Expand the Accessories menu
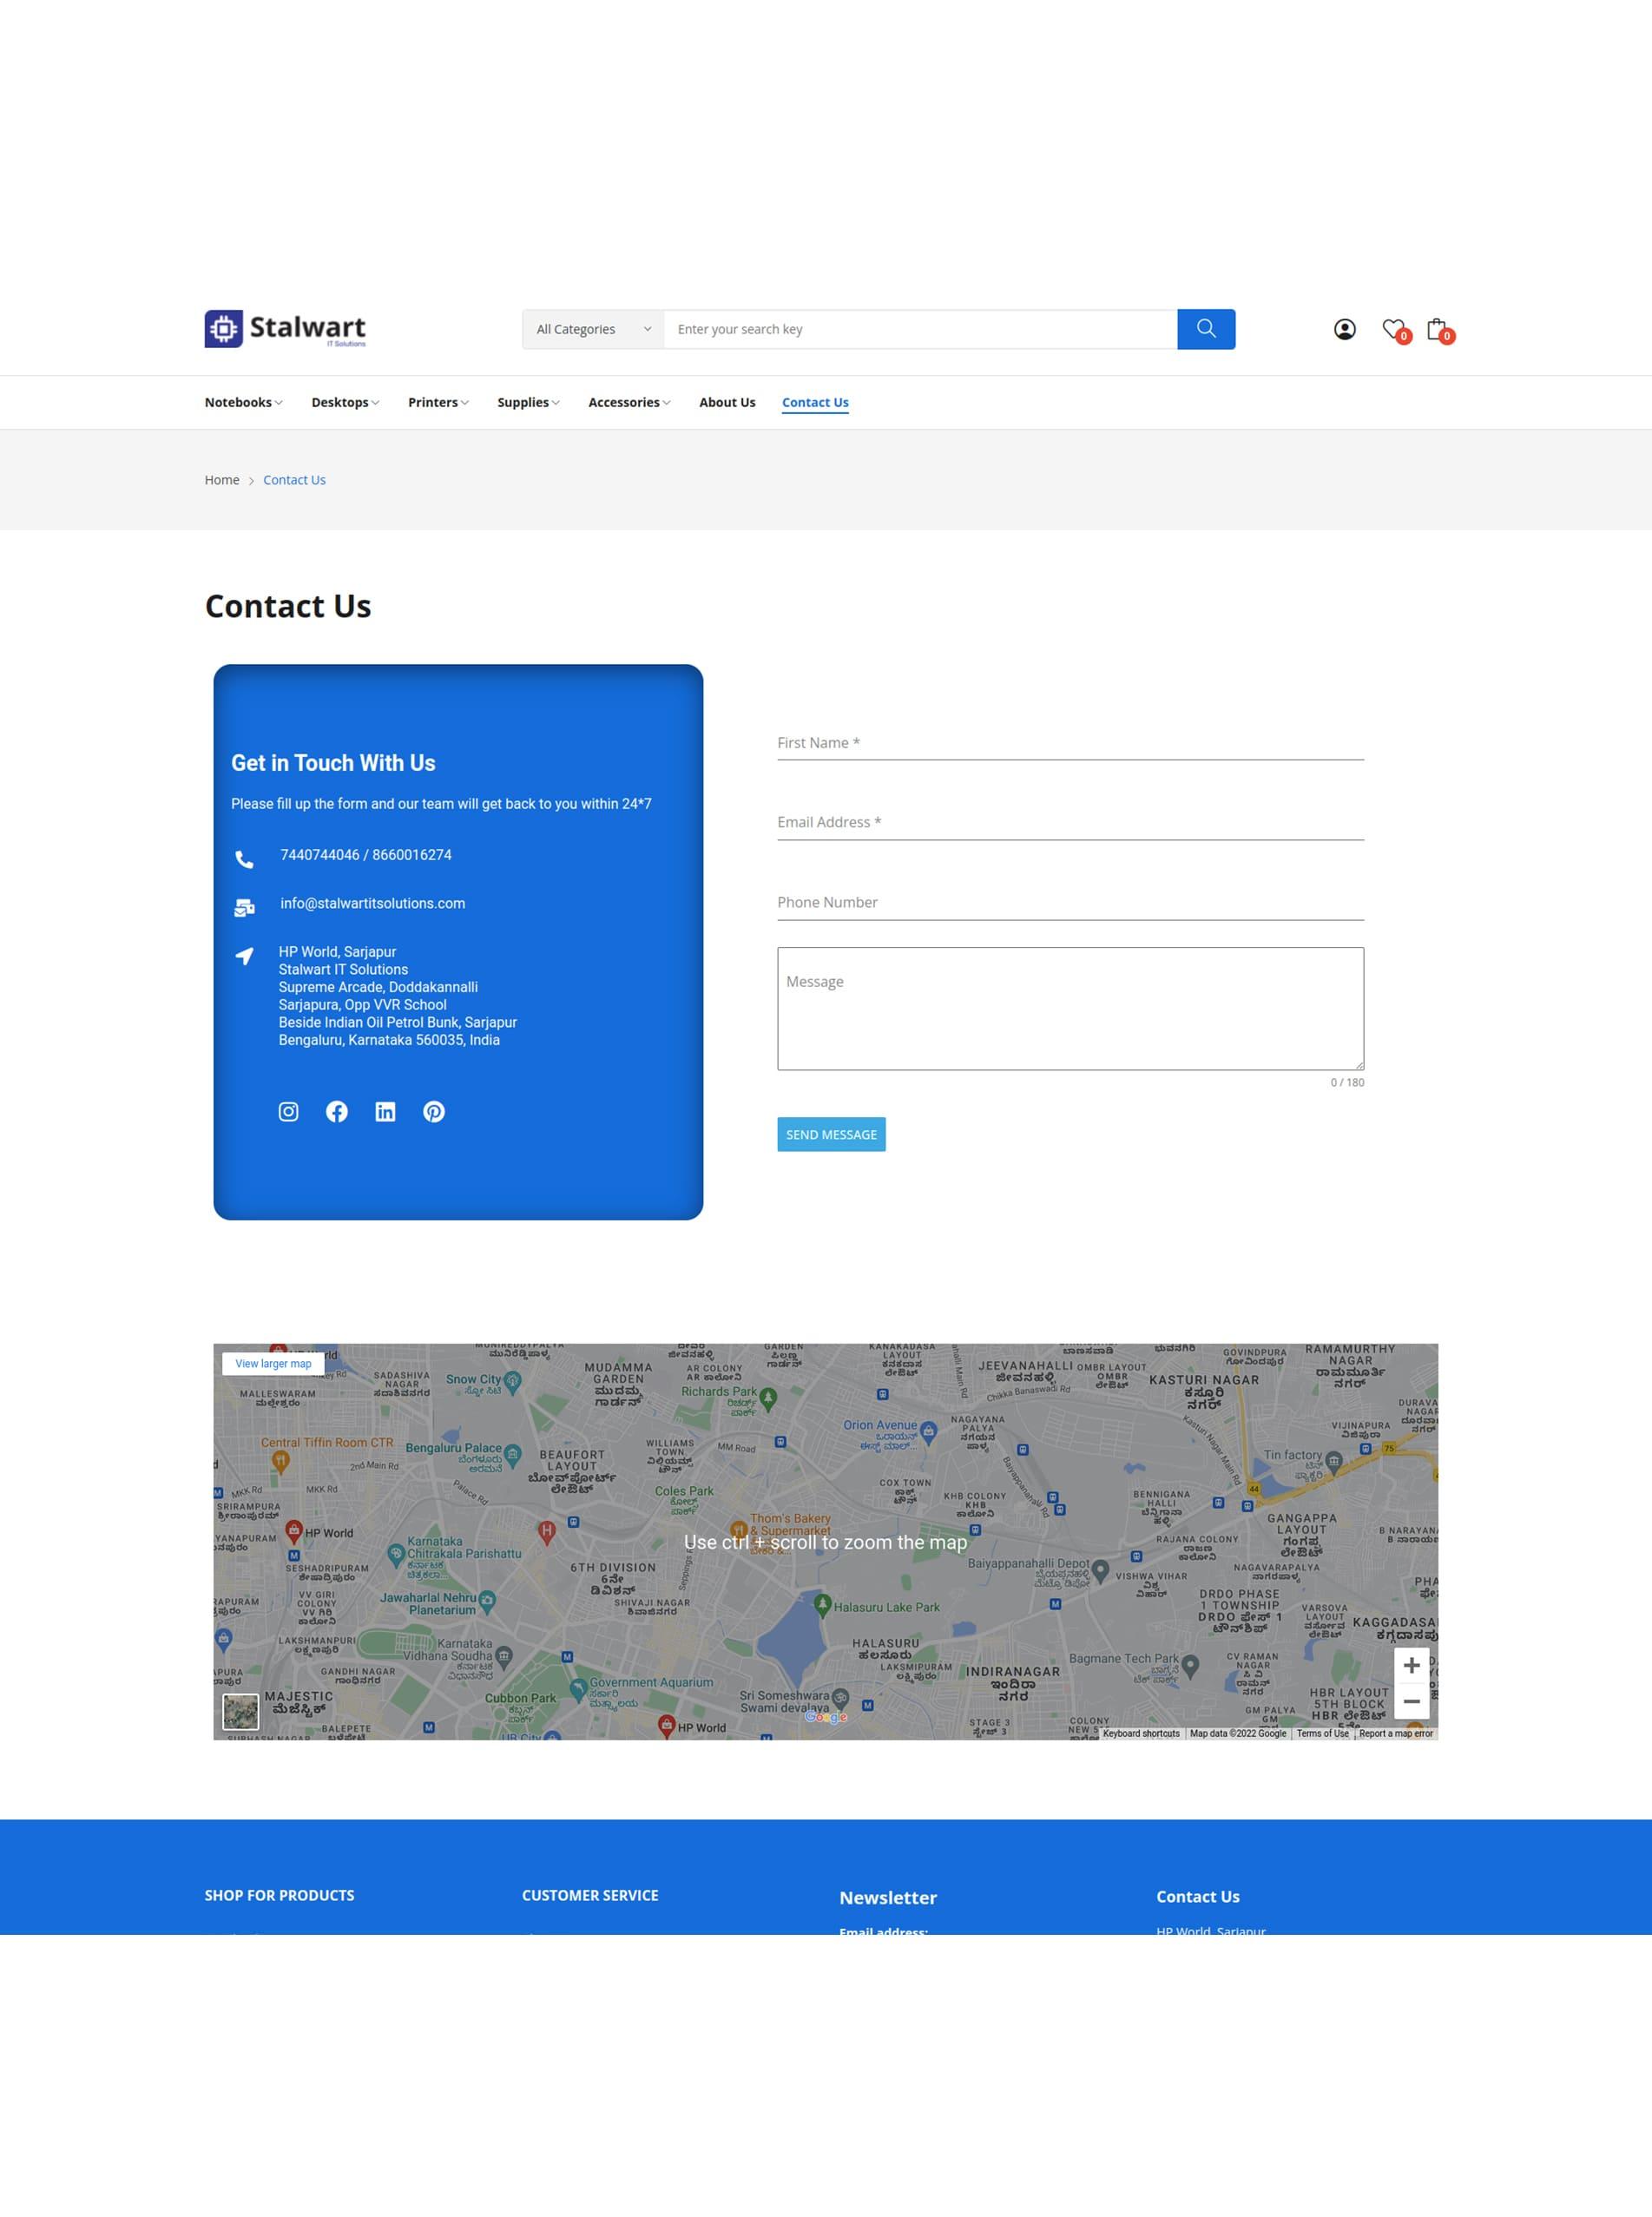The height and width of the screenshot is (2217, 1652). pos(629,402)
